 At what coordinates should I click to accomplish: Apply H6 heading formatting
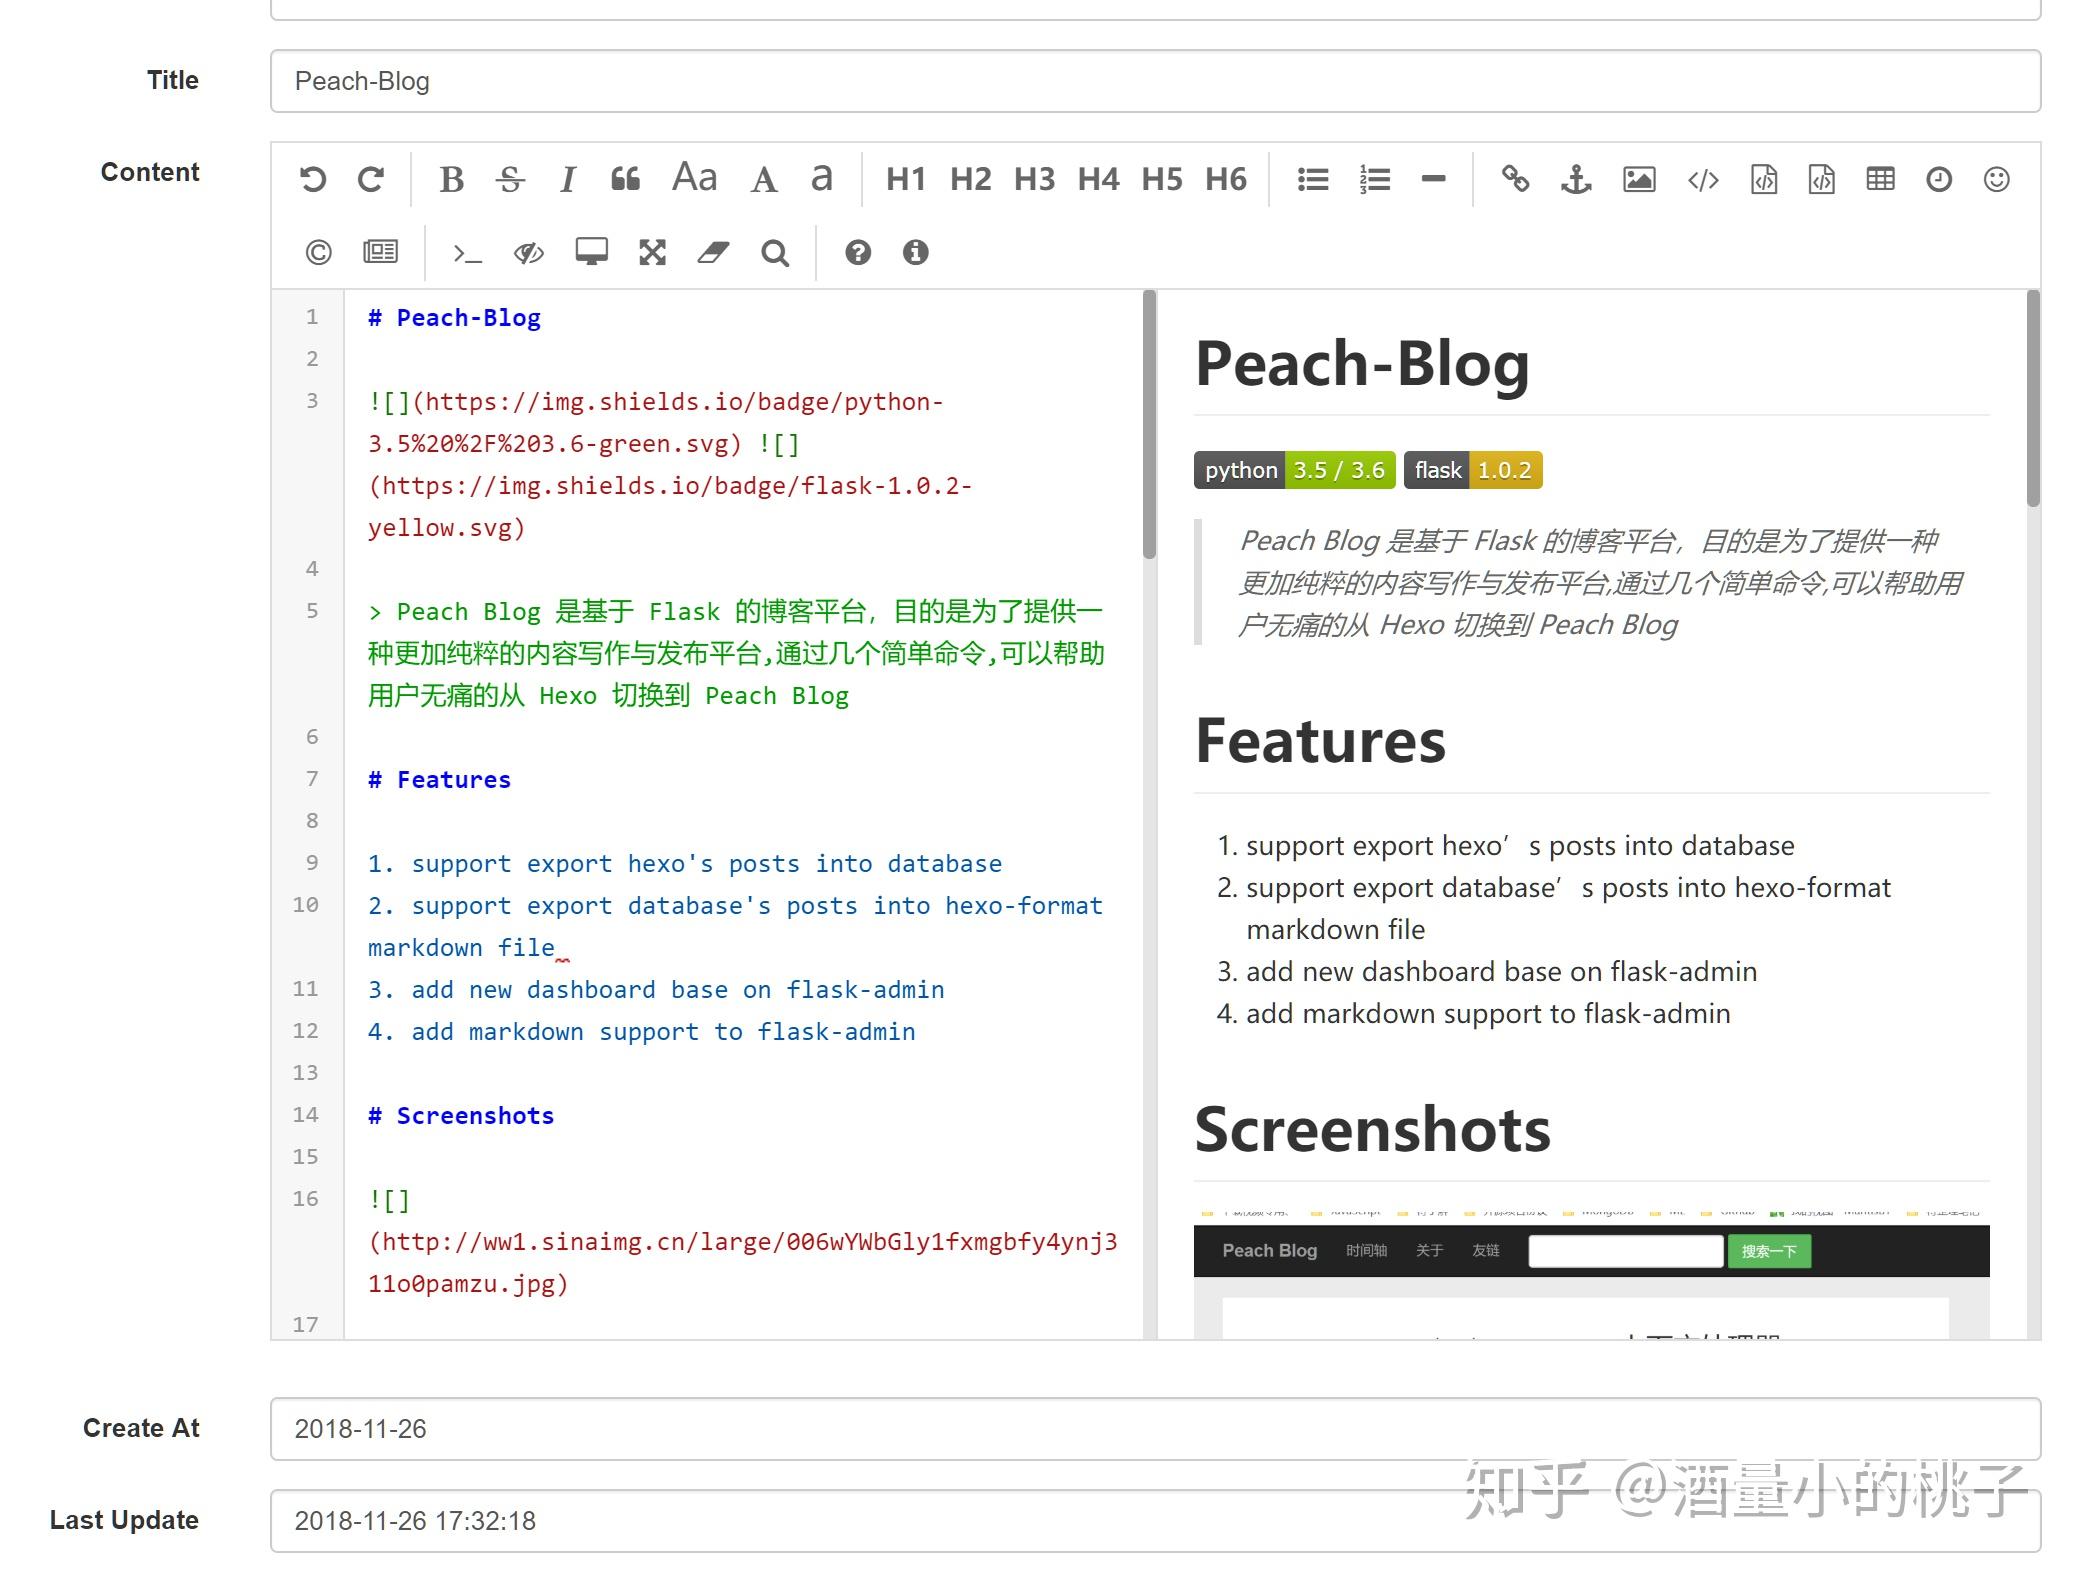(x=1226, y=180)
